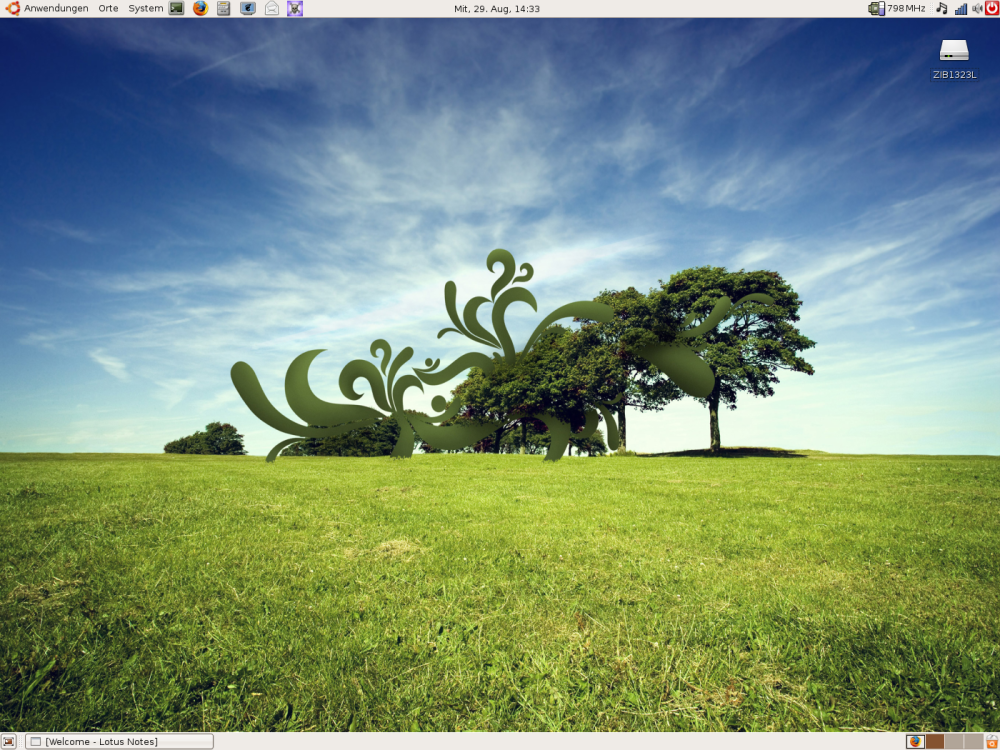Click the date and time clock

[x=497, y=8]
